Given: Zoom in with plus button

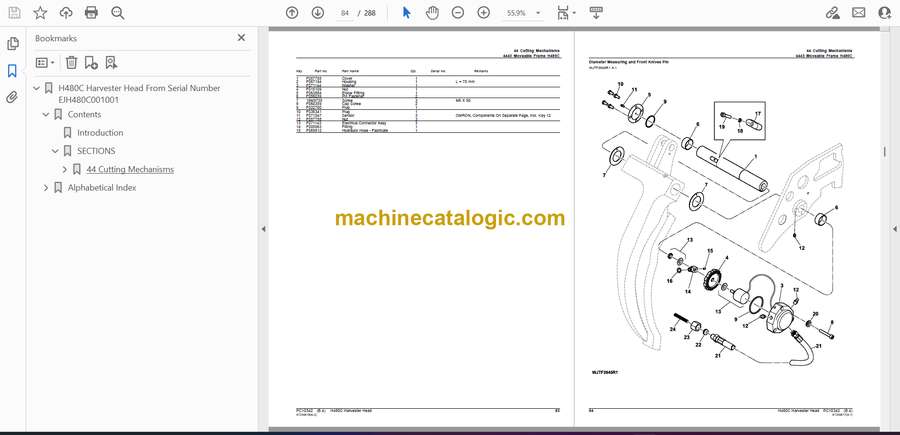Looking at the screenshot, I should pos(484,13).
